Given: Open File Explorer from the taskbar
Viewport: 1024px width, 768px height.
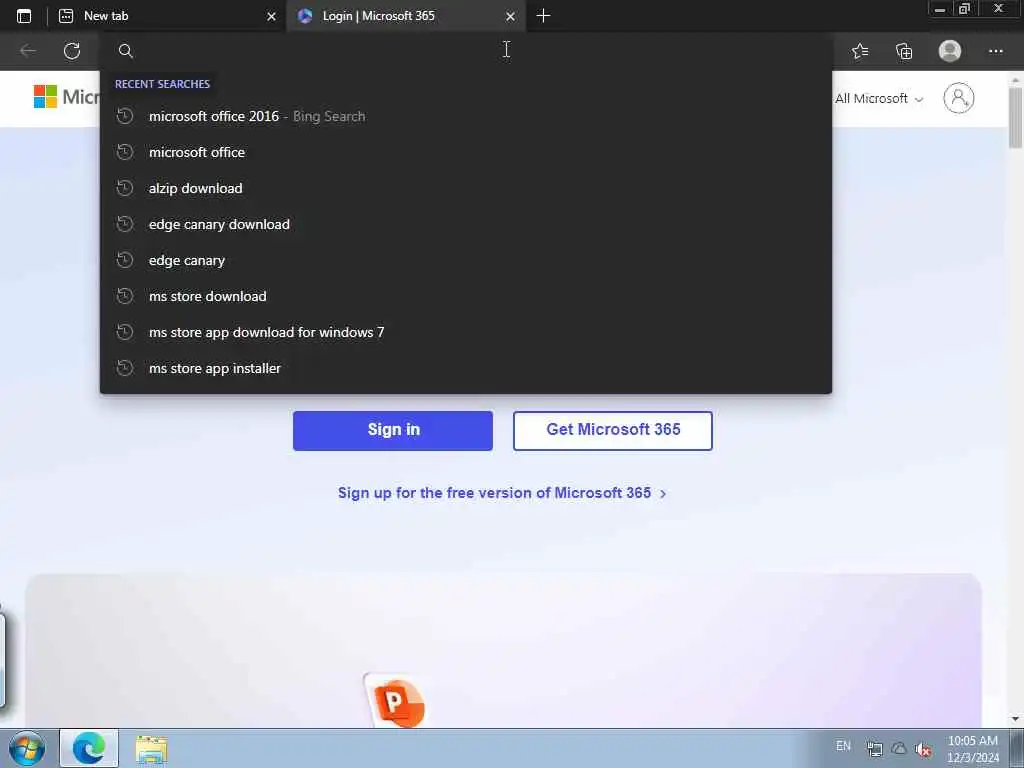Looking at the screenshot, I should (152, 749).
